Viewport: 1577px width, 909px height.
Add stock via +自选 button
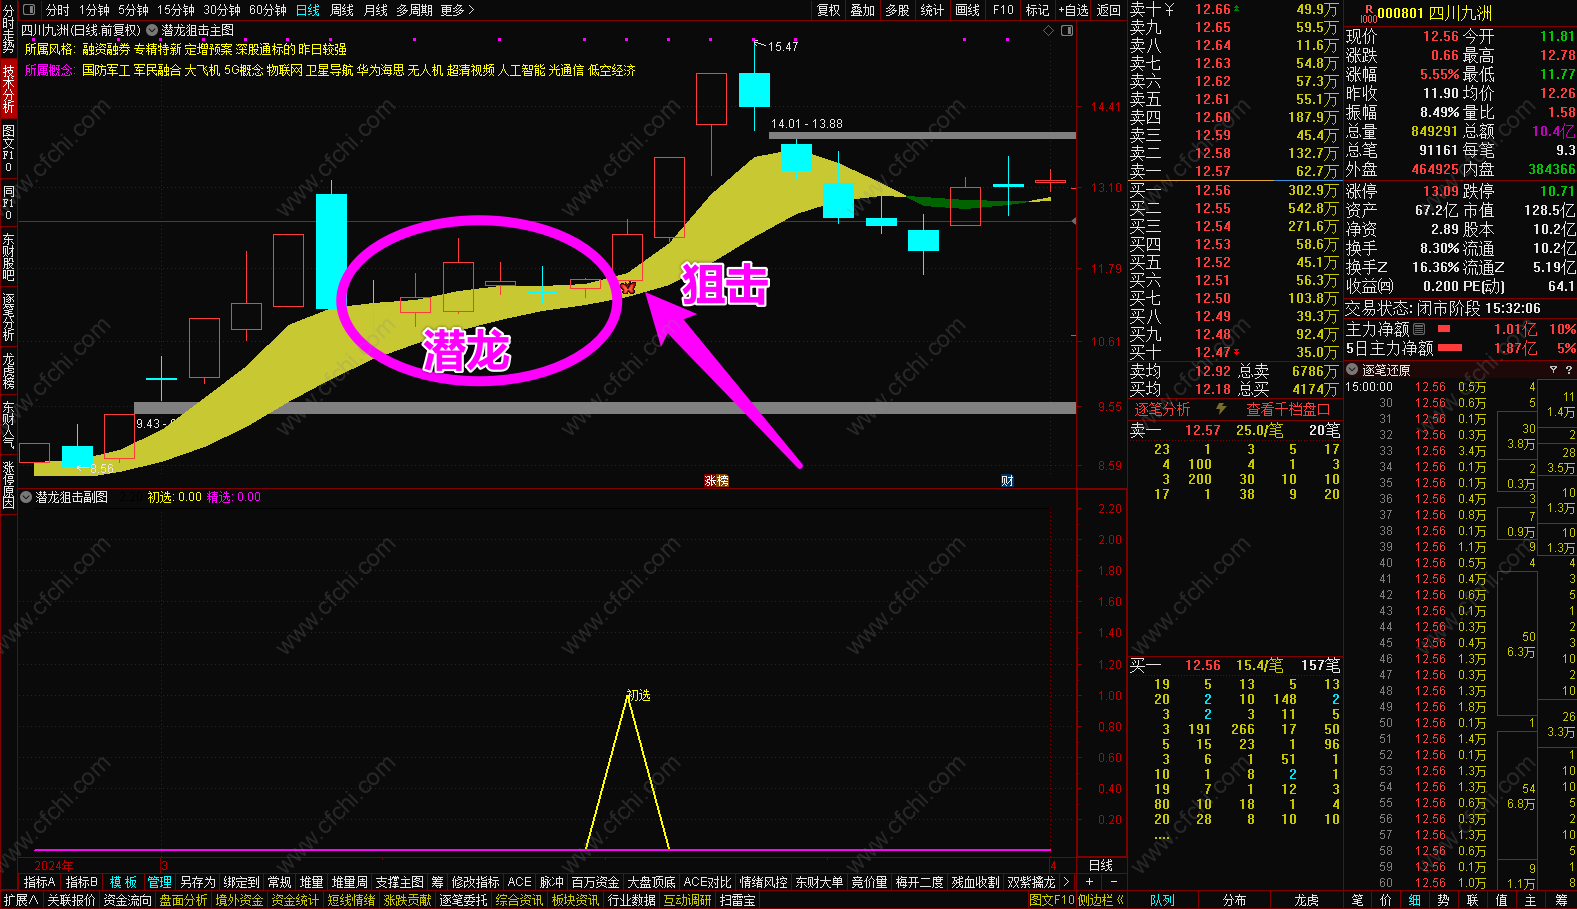point(1073,10)
